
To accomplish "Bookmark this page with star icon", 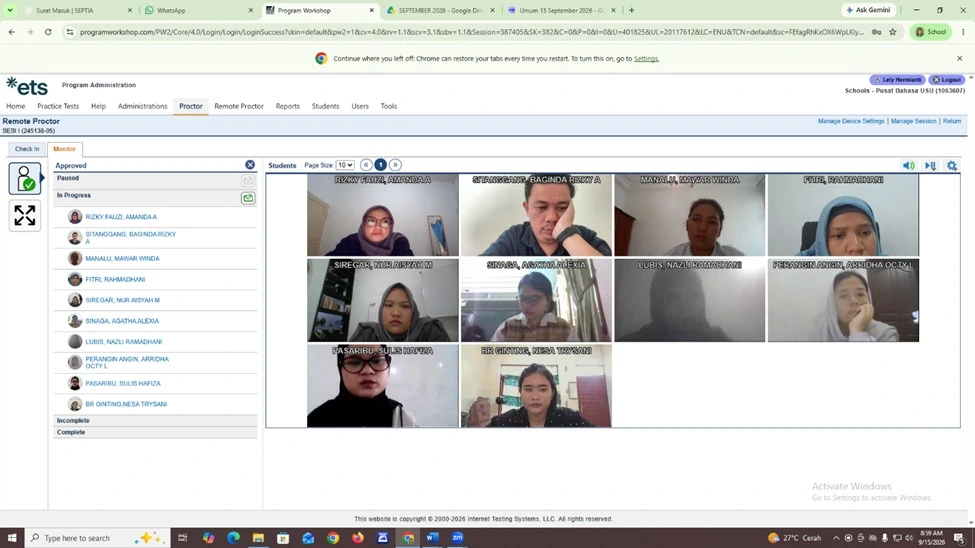I will click(x=893, y=32).
